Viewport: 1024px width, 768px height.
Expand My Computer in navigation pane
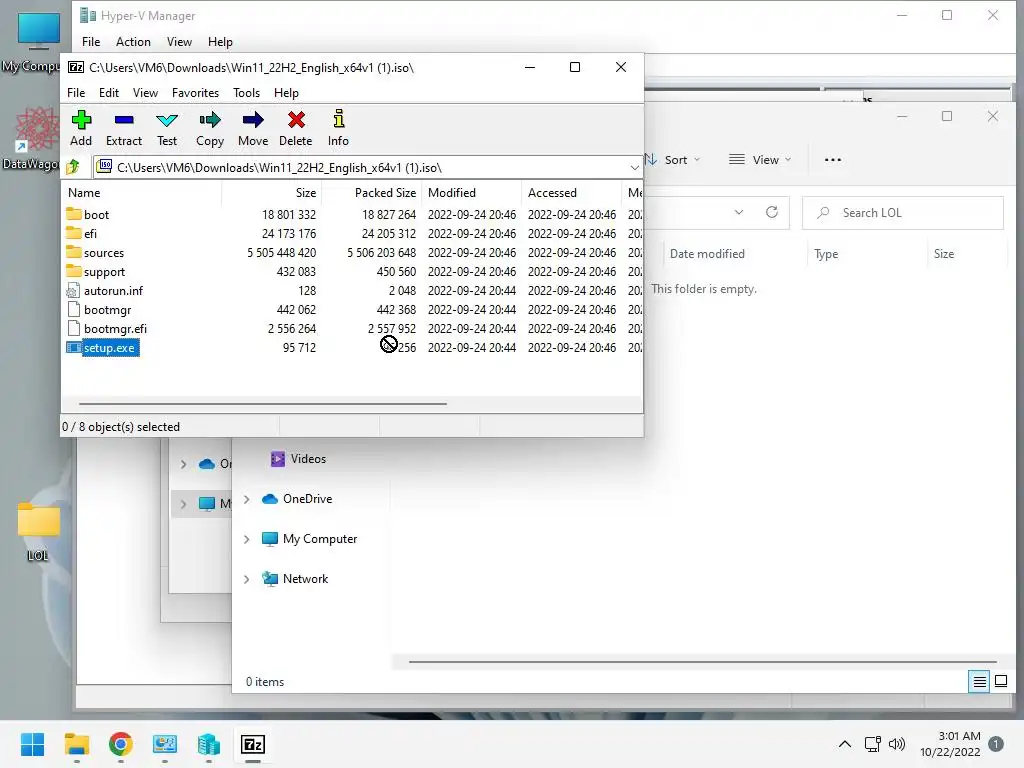tap(246, 539)
